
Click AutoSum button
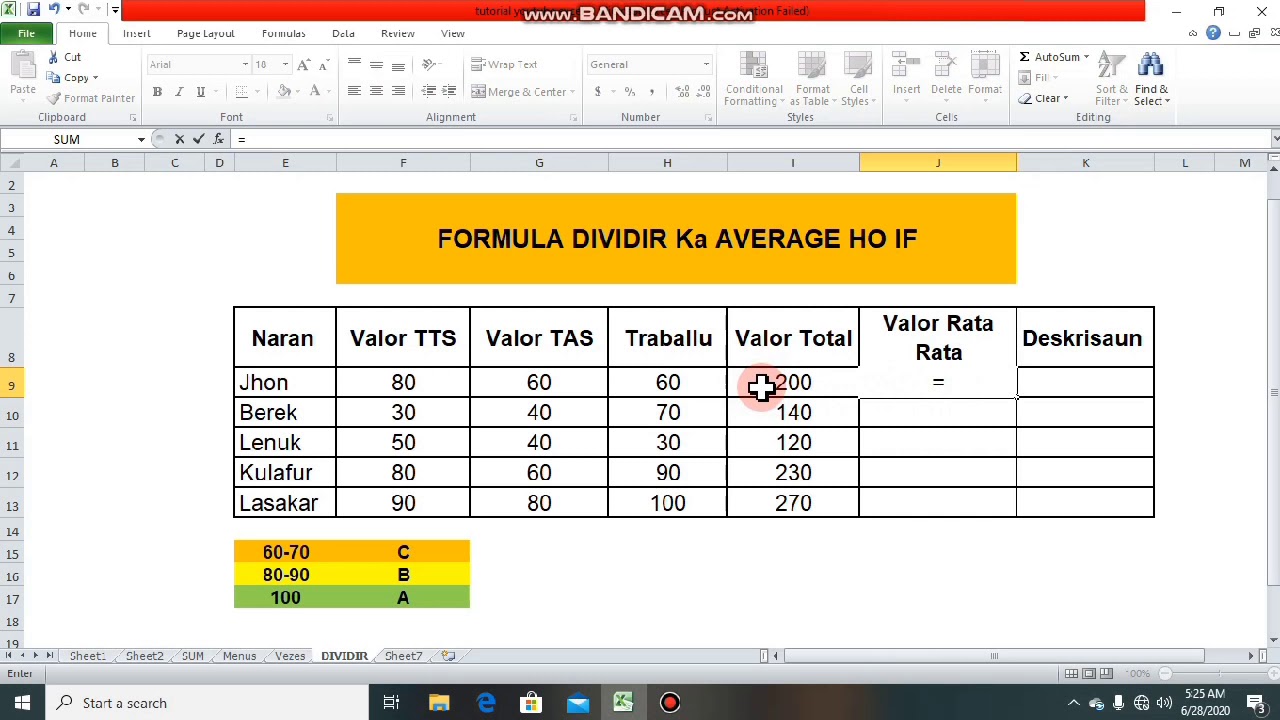[x=1049, y=57]
